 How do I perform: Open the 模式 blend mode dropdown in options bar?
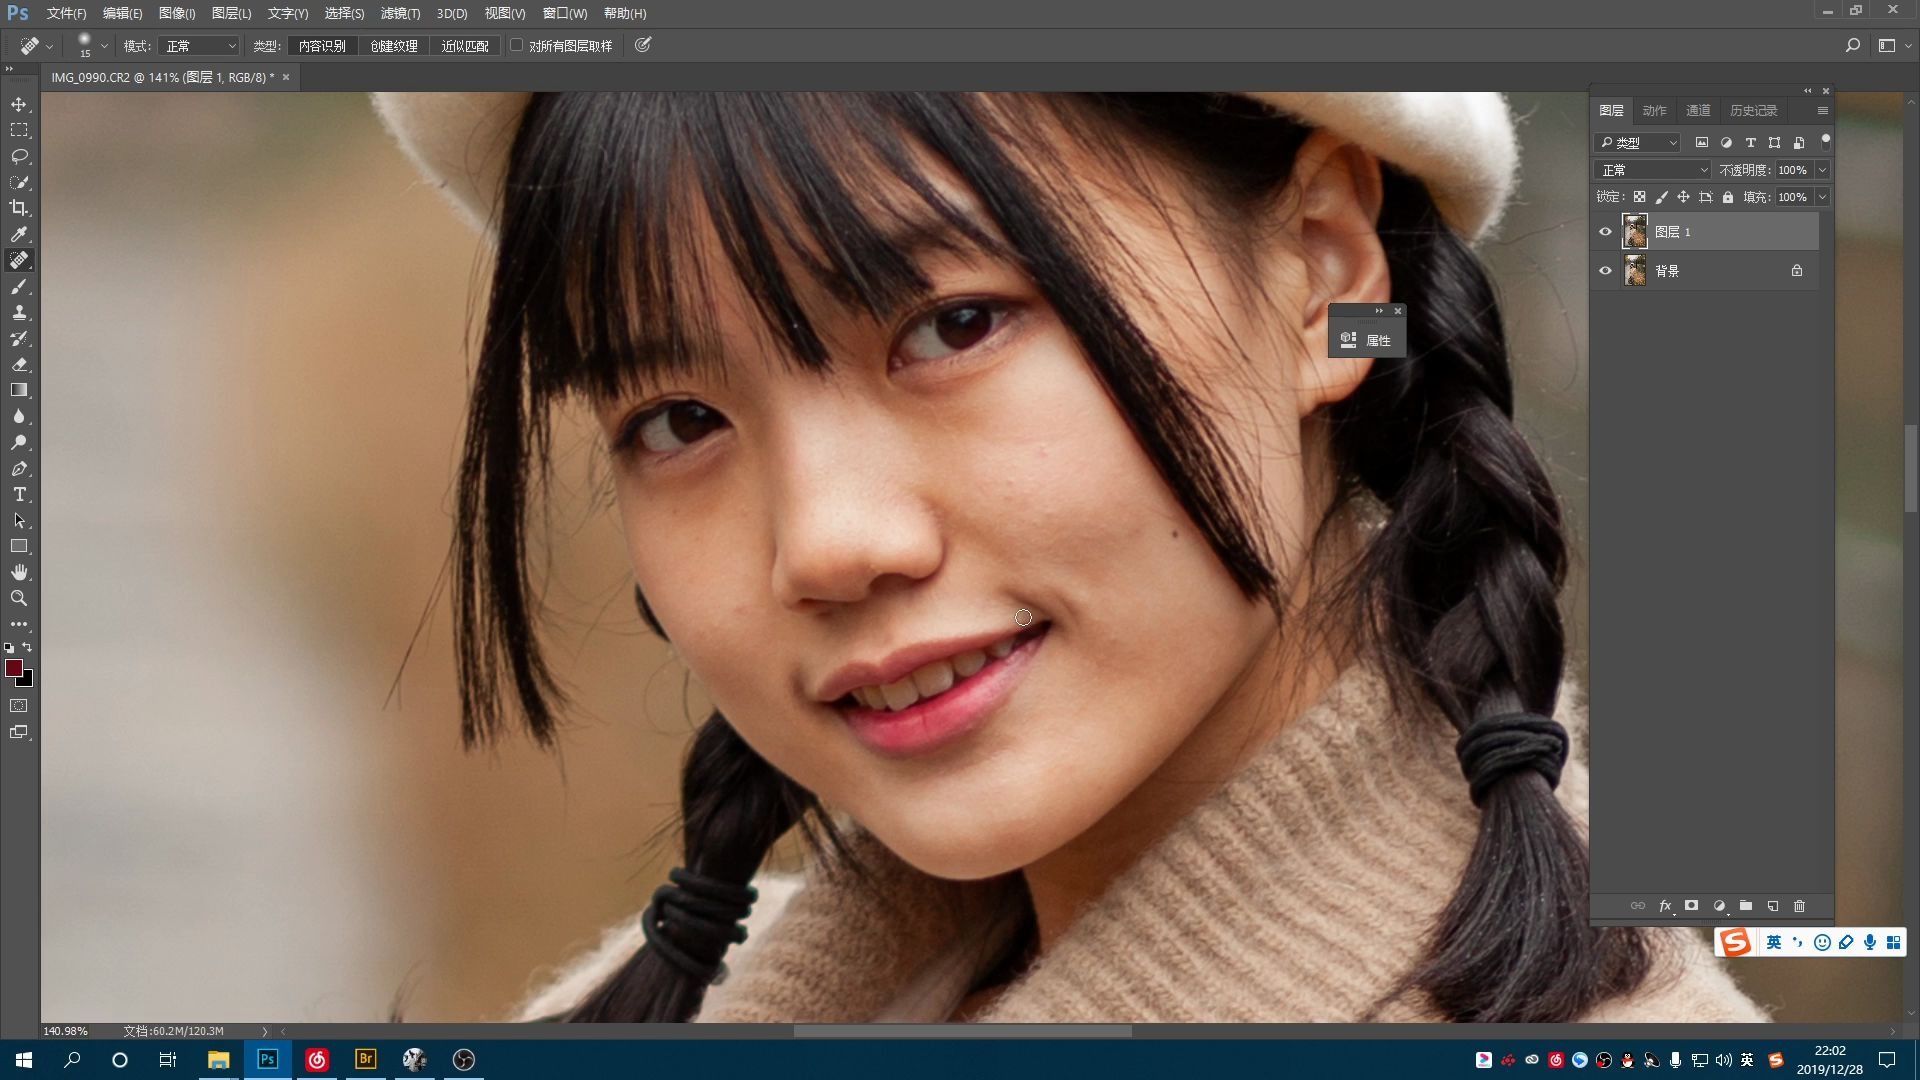[x=200, y=46]
